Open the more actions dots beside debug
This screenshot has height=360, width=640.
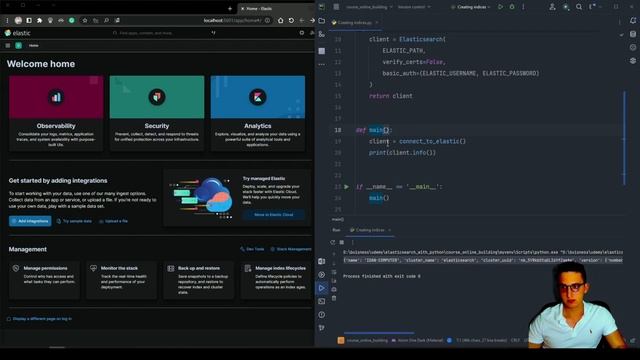click(523, 7)
